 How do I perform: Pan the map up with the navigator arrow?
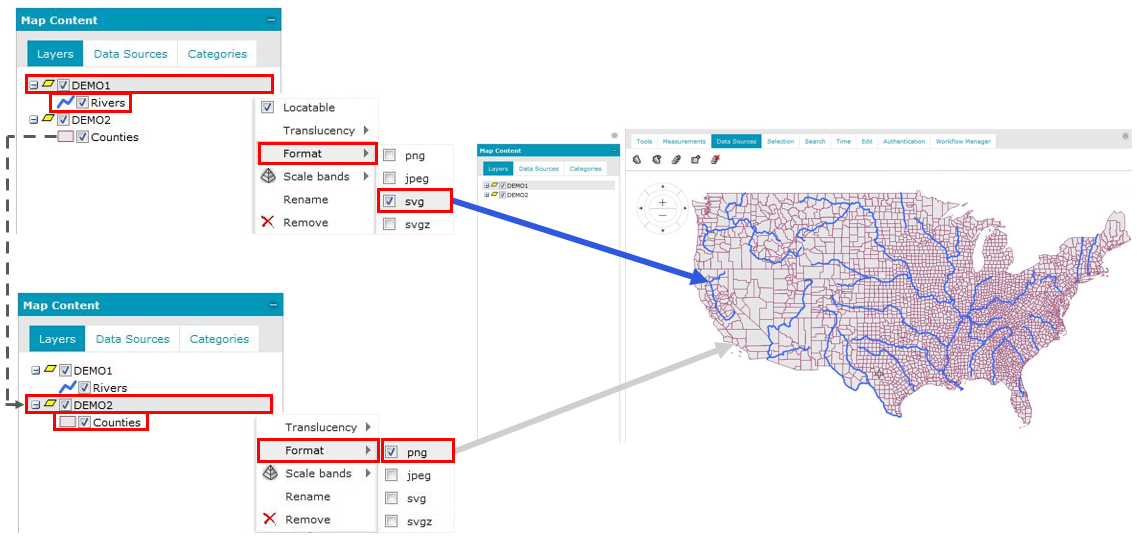point(662,187)
